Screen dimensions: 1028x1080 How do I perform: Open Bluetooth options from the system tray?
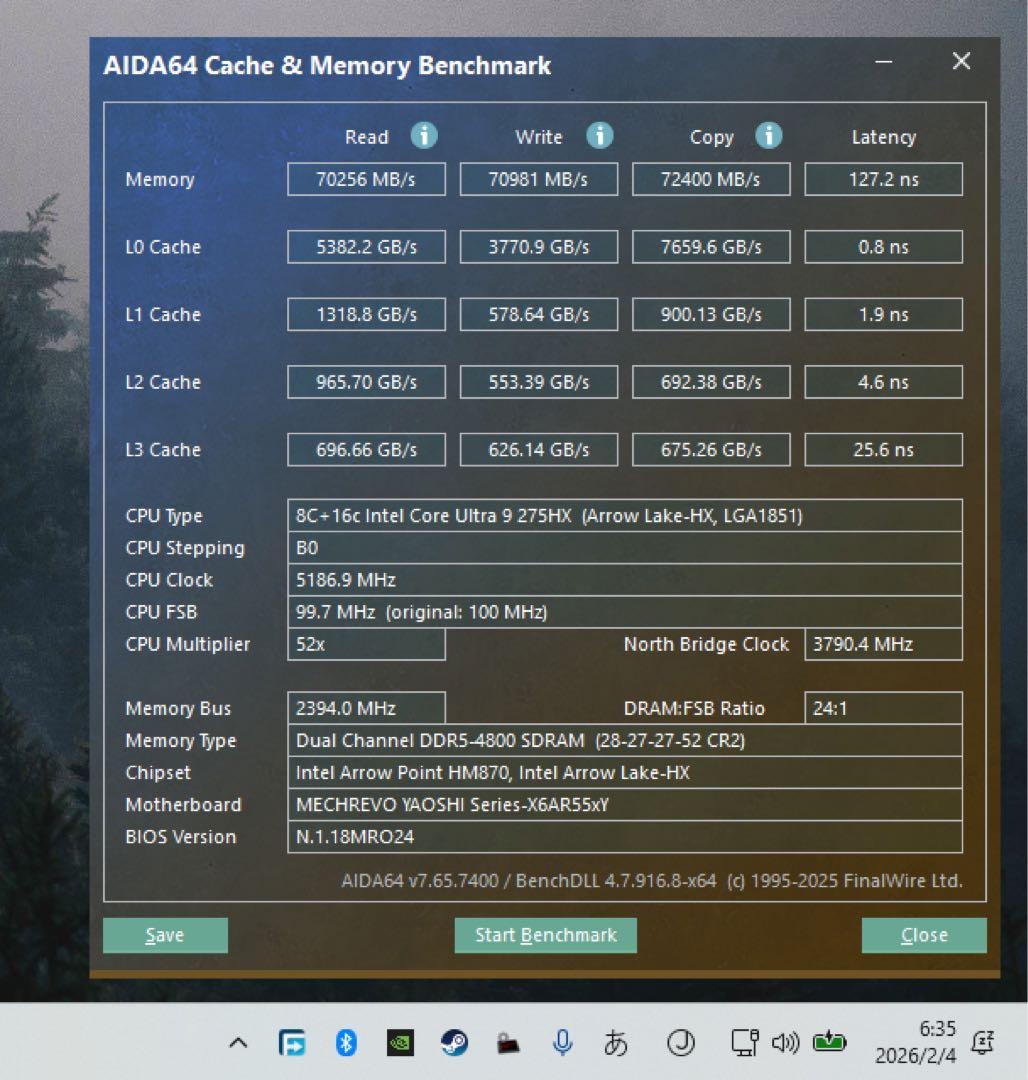click(x=345, y=1042)
